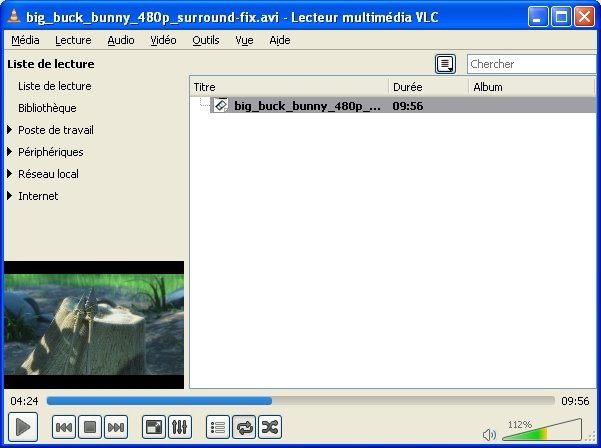
Task: Click elapsed time label 04:24
Action: point(25,401)
